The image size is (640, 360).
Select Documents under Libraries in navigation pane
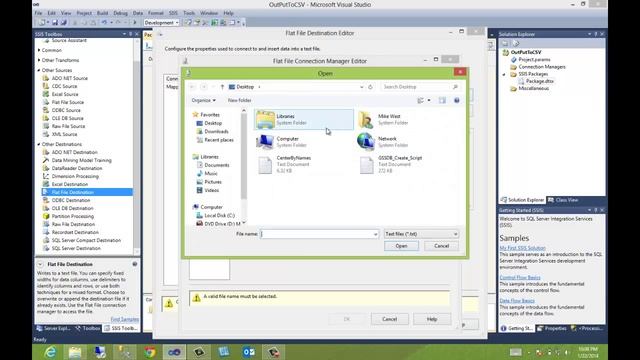[217, 165]
